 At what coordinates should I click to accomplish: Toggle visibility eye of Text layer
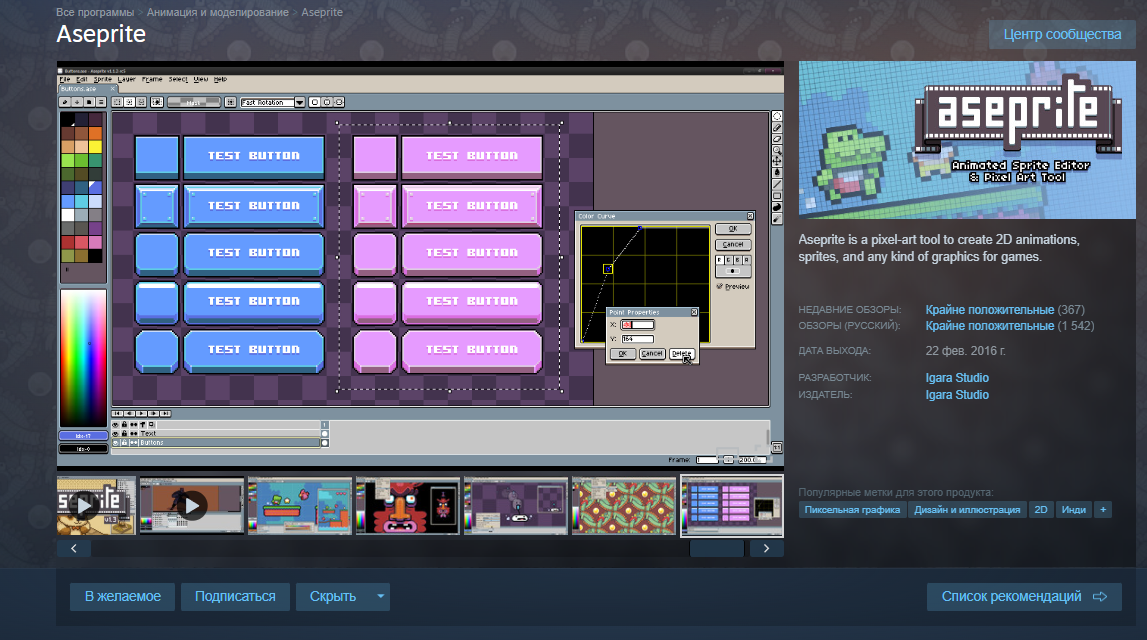[x=115, y=433]
